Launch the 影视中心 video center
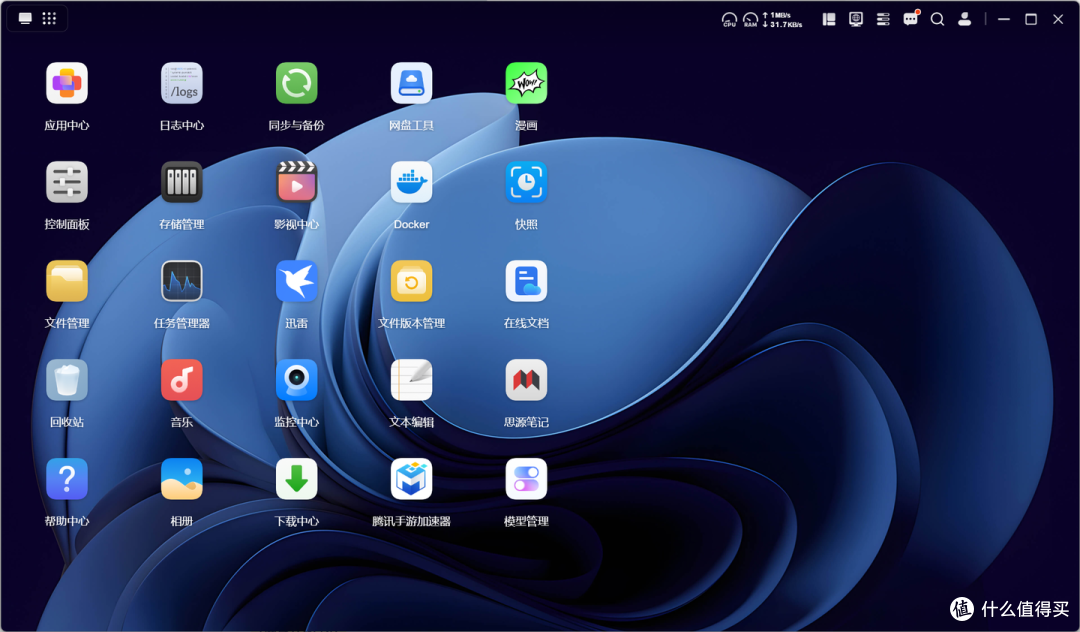The width and height of the screenshot is (1080, 632). 297,182
